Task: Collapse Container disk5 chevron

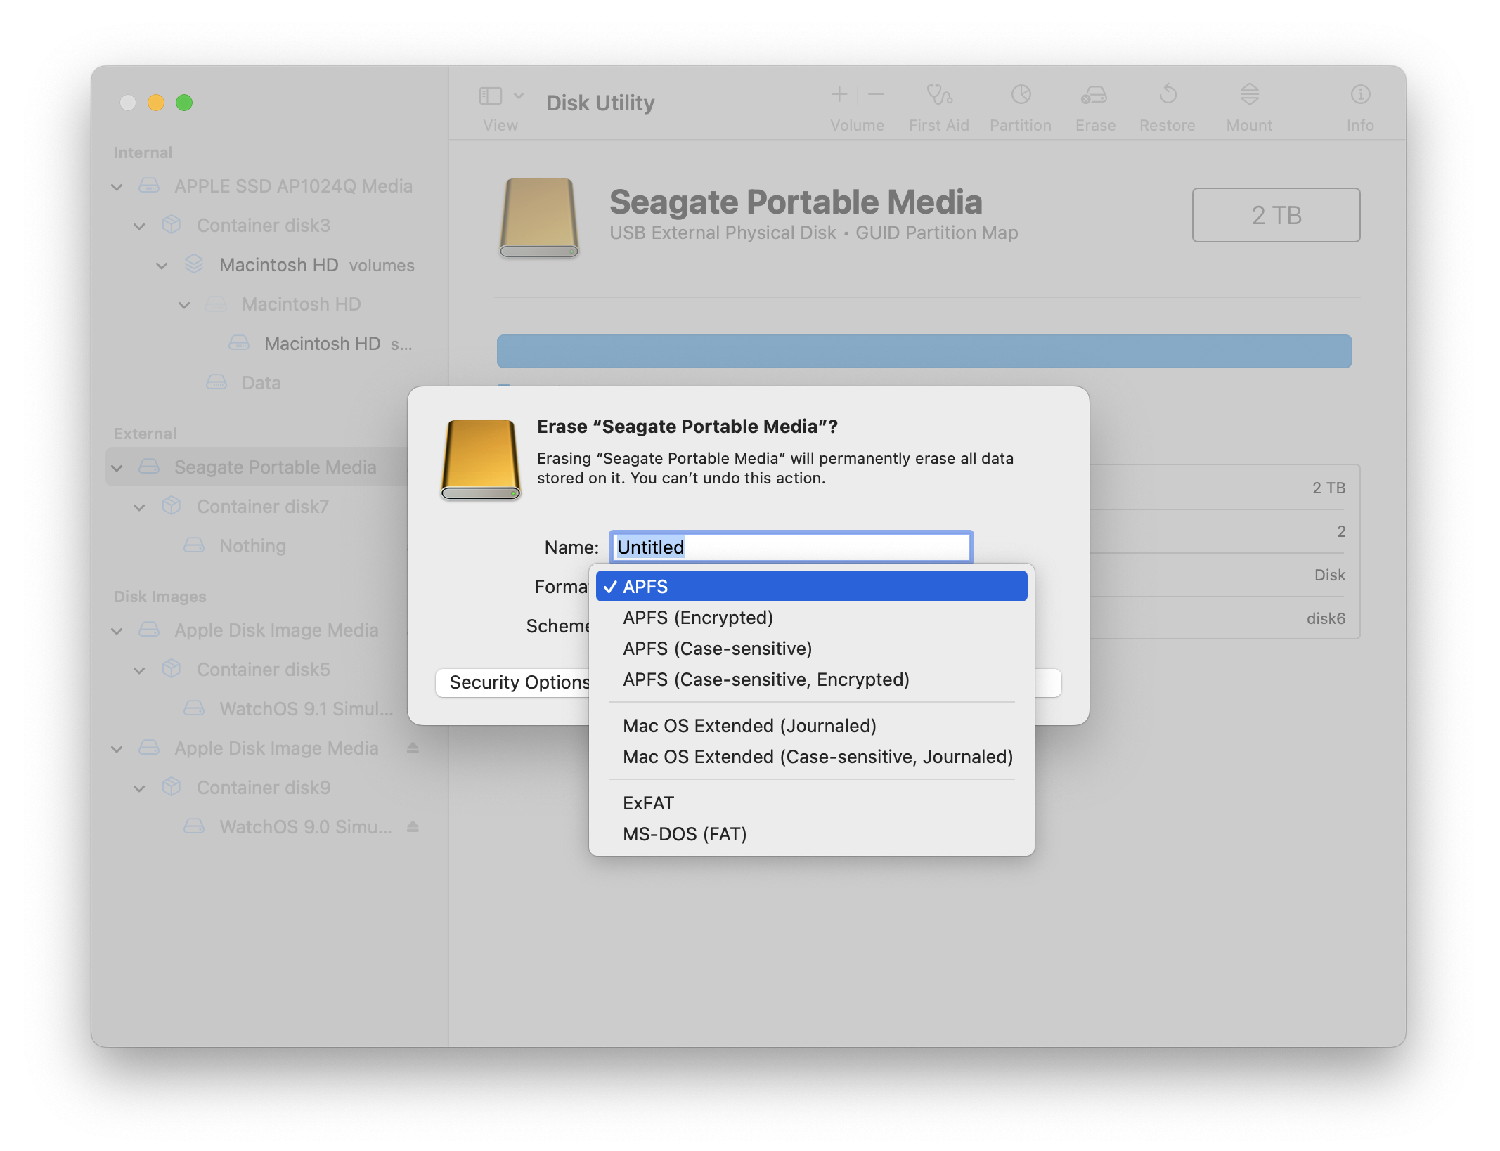Action: click(x=140, y=670)
